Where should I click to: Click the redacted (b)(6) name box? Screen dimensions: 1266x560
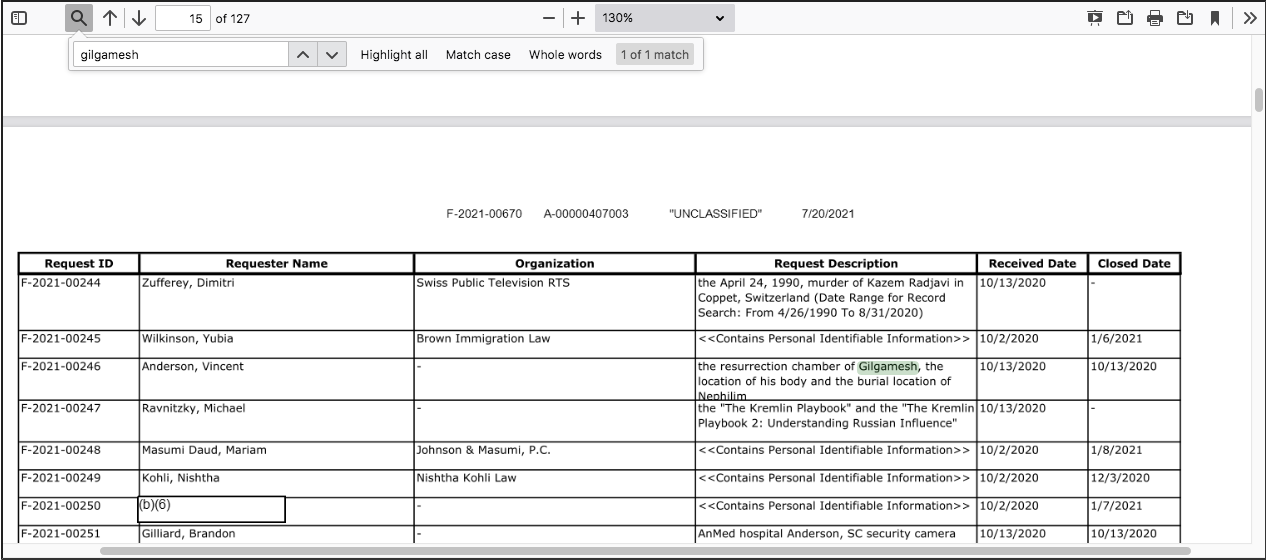coord(212,509)
